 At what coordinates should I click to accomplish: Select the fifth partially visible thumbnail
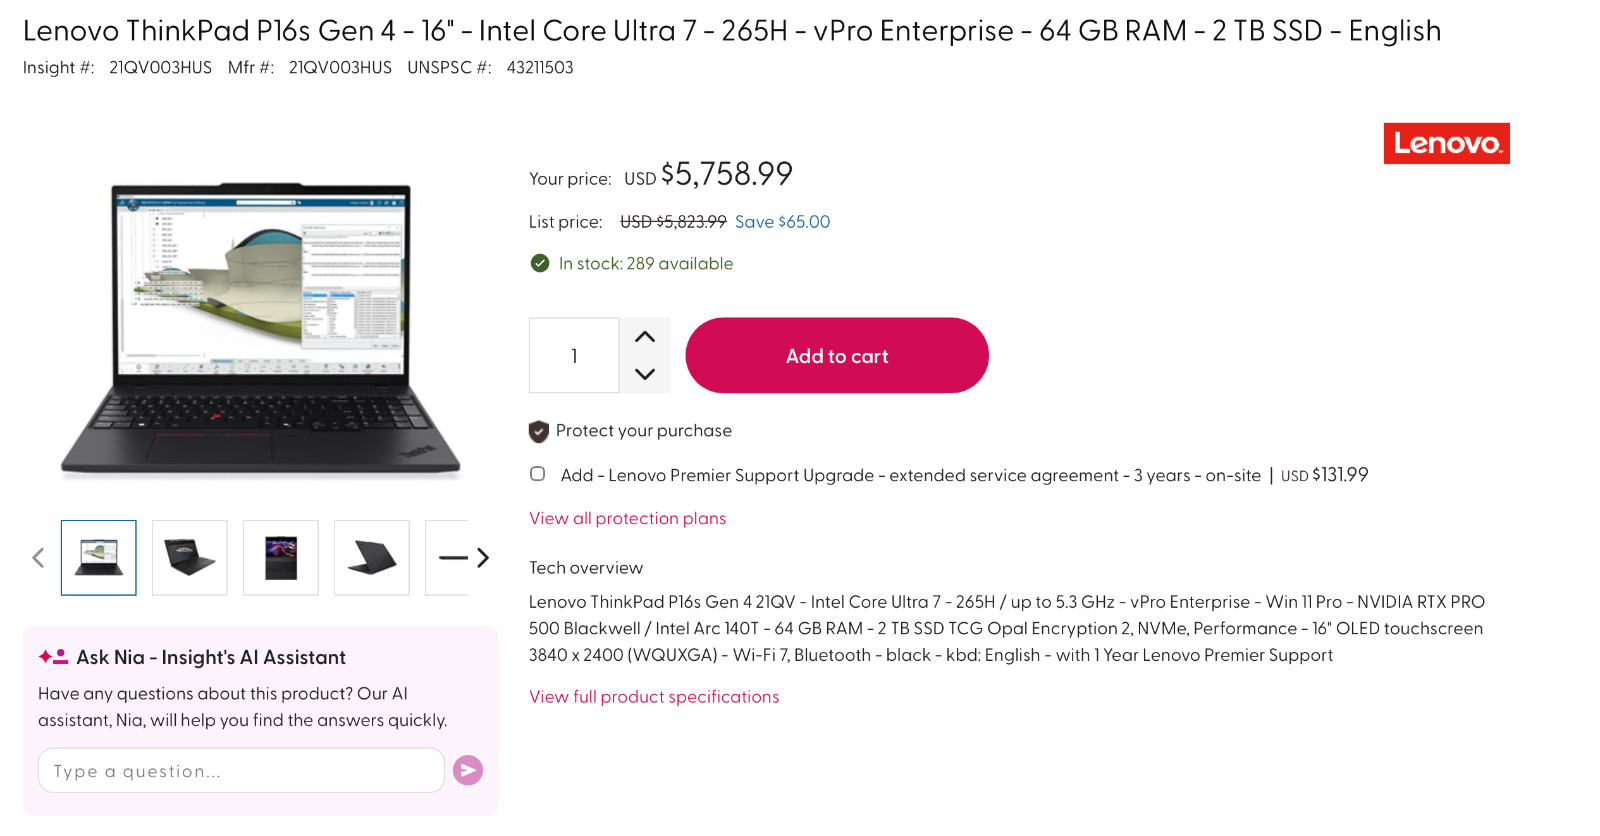(447, 557)
